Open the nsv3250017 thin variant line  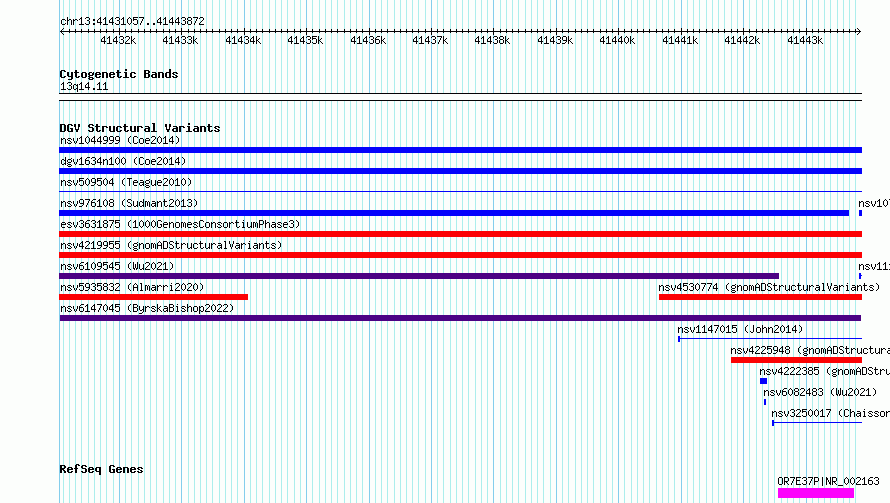tap(817, 423)
